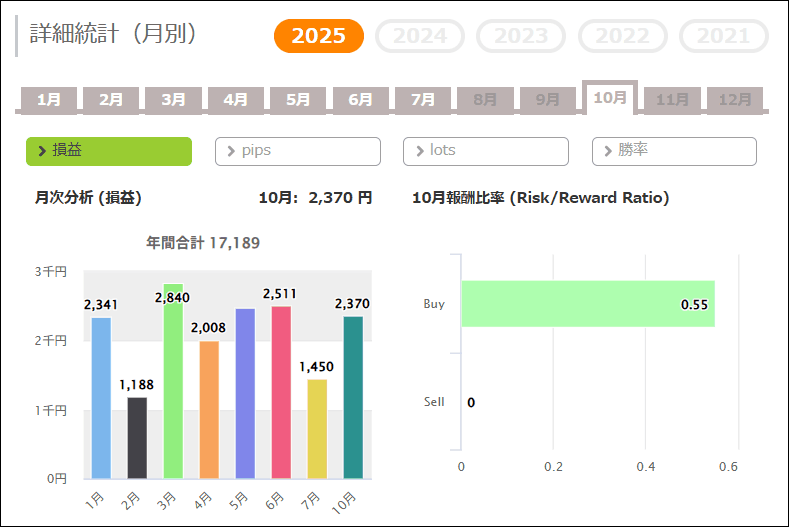Select the 7月 month tab
Viewport: 789px width, 527px height.
coord(423,100)
